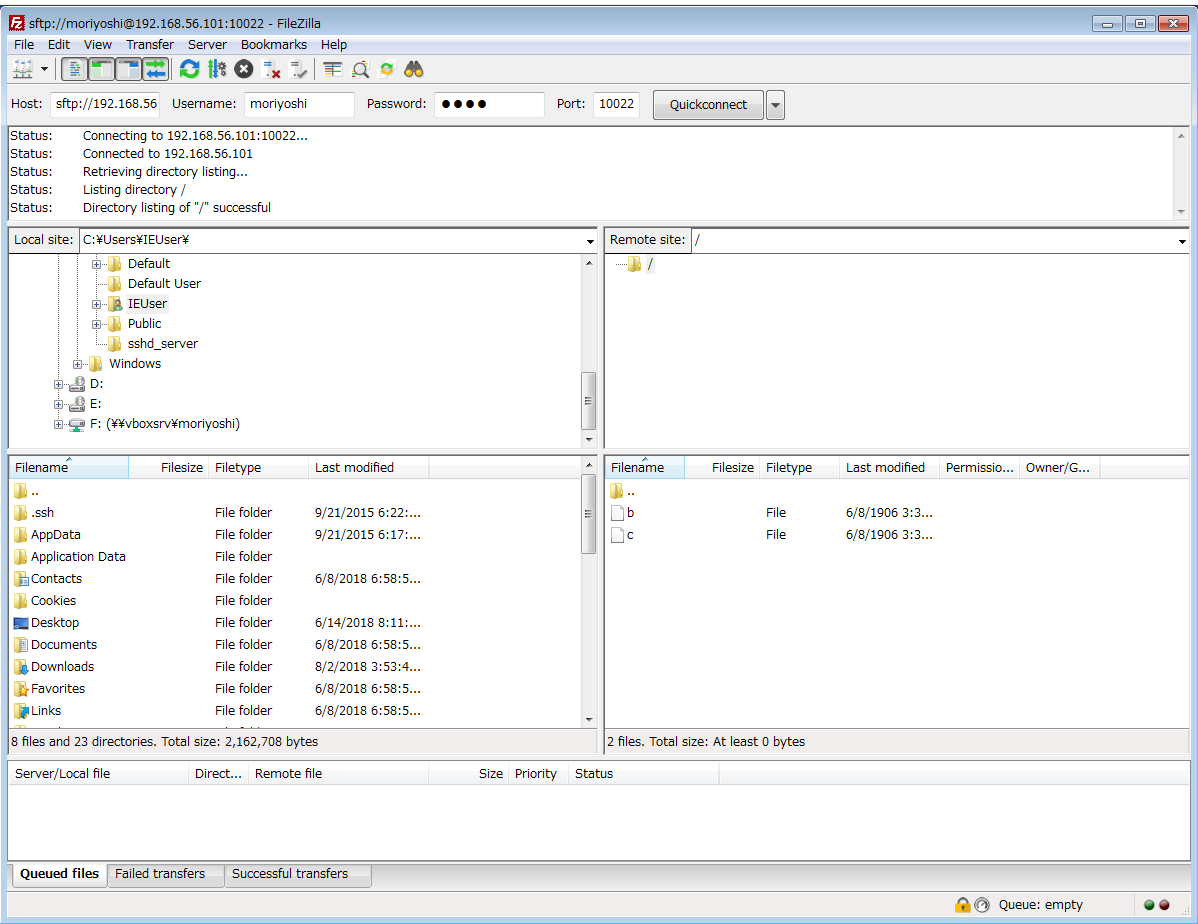Select the Default User folder
This screenshot has width=1198, height=924.
[164, 284]
